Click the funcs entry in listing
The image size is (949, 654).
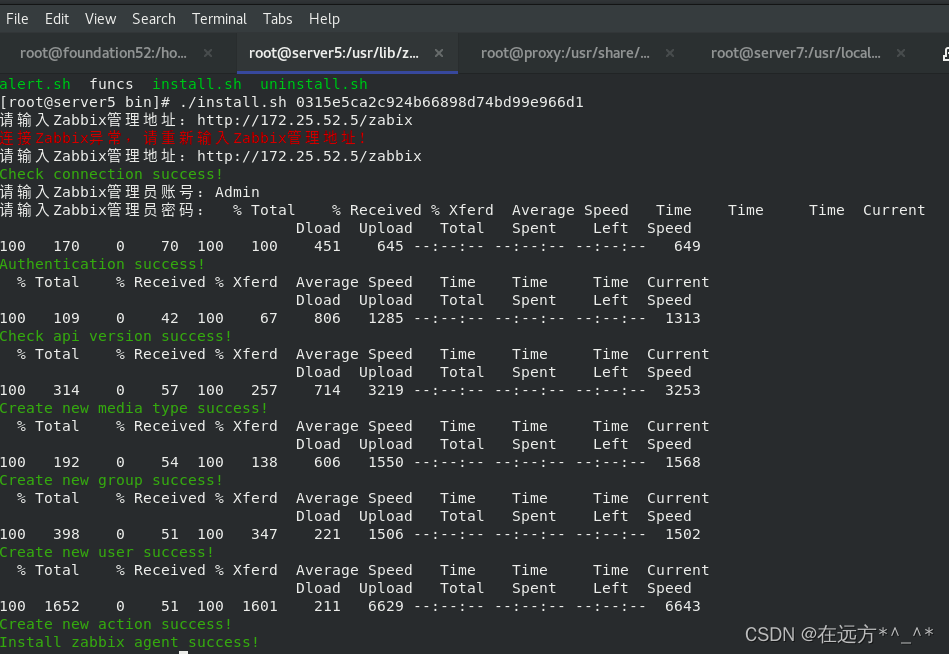111,84
